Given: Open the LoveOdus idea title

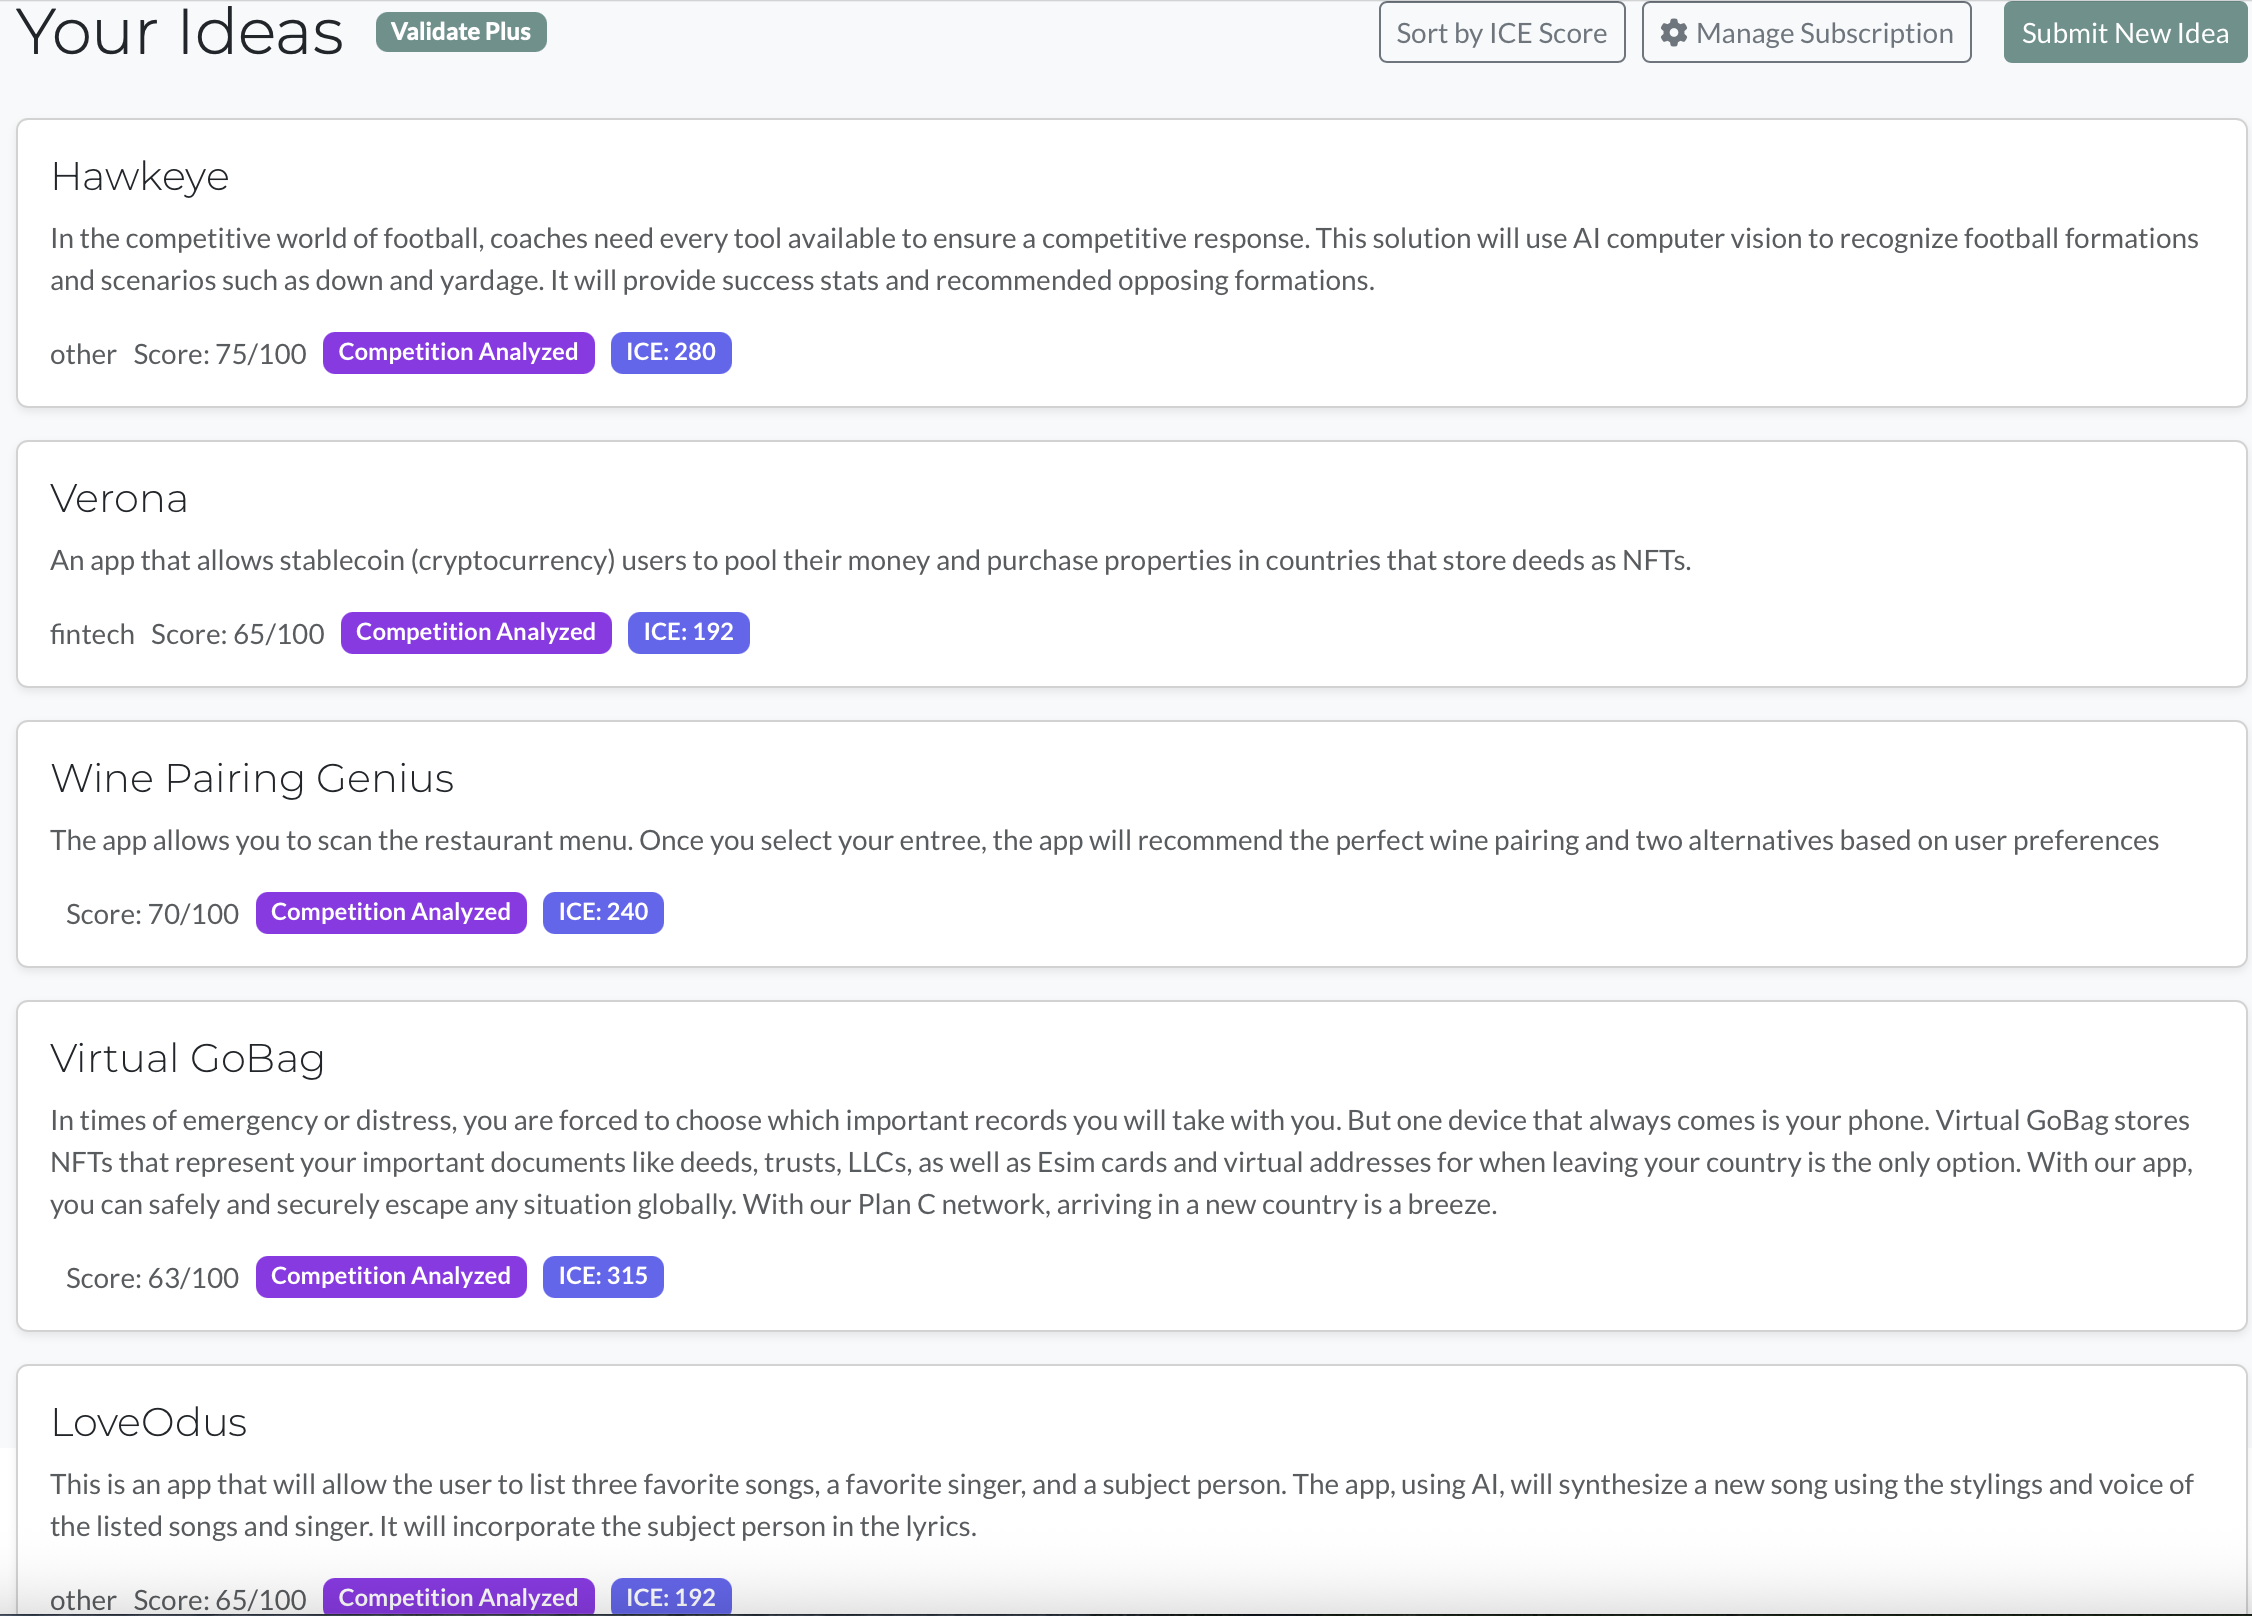Looking at the screenshot, I should click(149, 1423).
